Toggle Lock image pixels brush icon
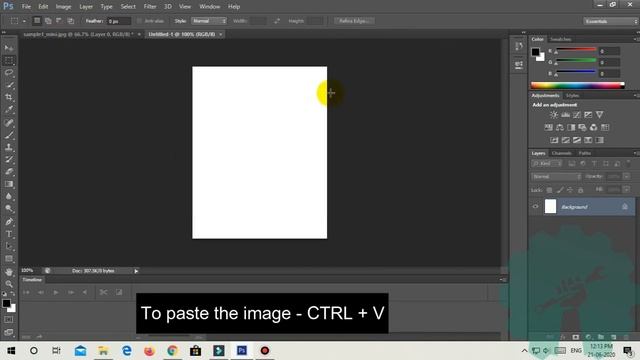Screen dimensions: 640x360 coord(560,190)
